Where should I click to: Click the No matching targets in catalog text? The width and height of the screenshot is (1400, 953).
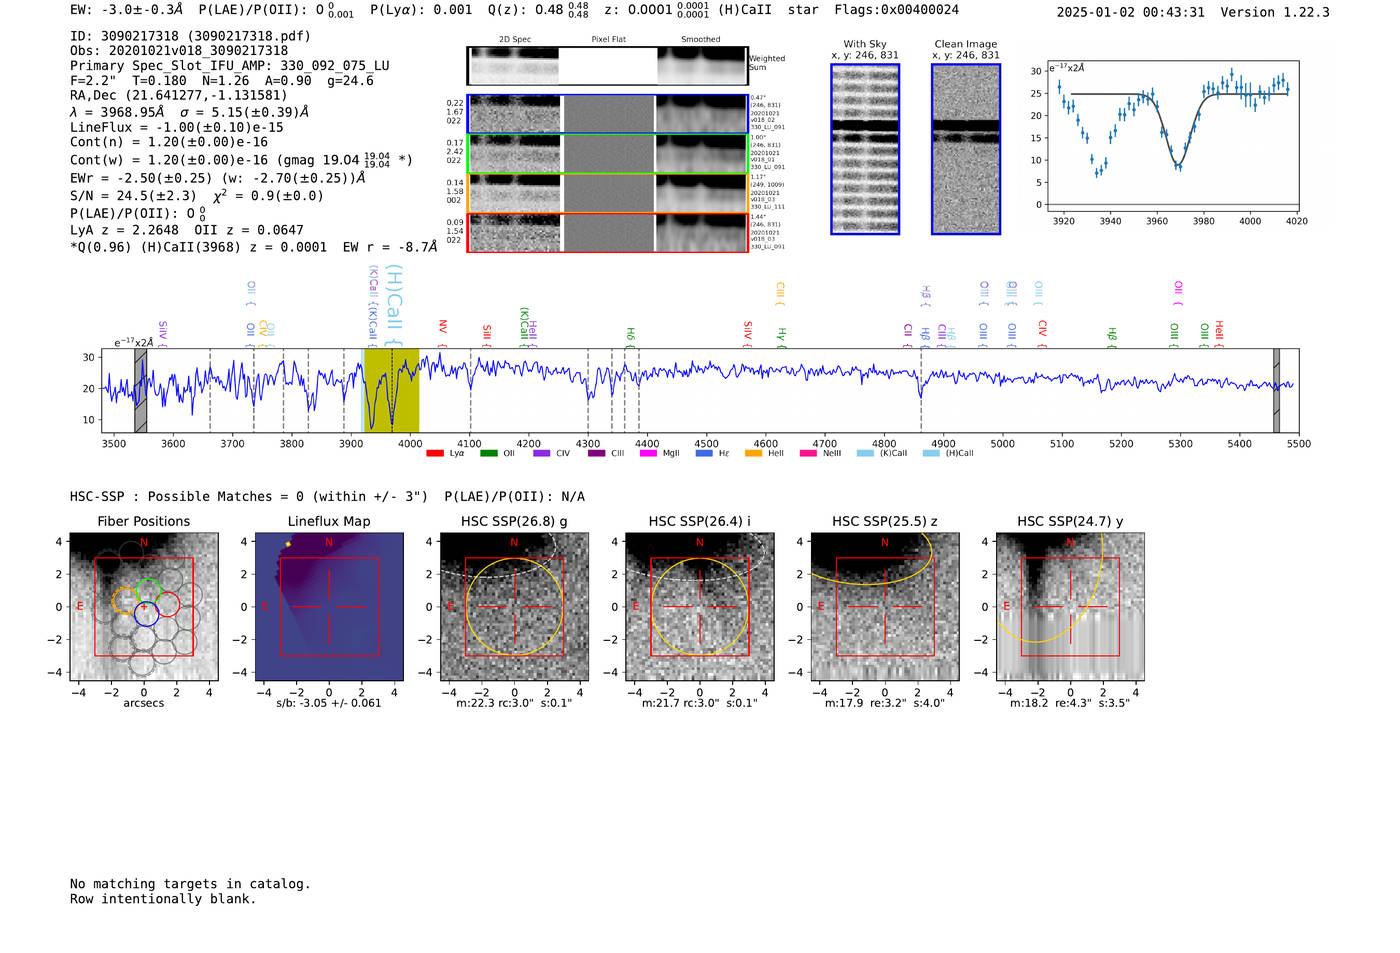190,884
